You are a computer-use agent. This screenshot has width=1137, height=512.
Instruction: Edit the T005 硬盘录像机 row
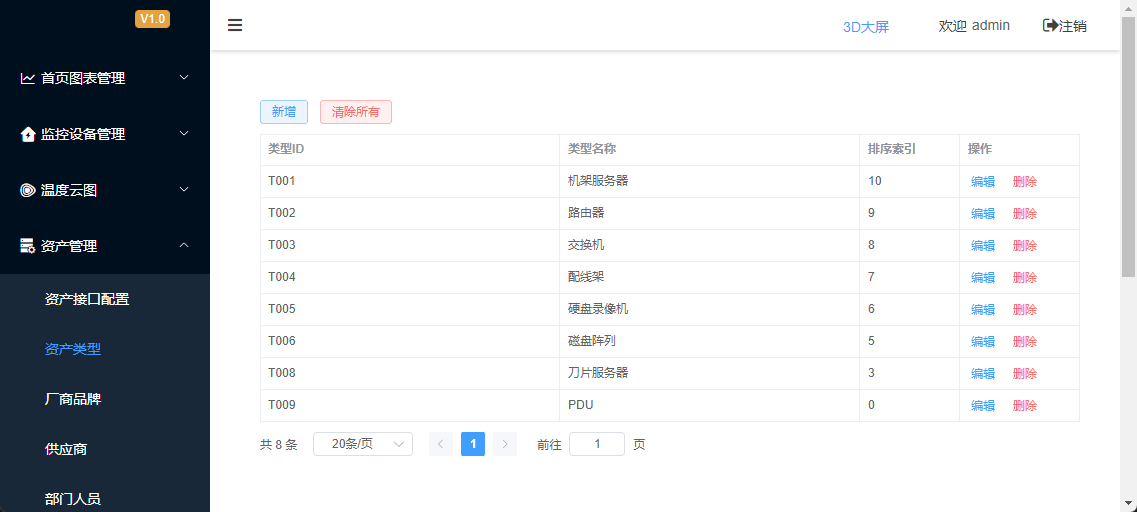pos(983,309)
